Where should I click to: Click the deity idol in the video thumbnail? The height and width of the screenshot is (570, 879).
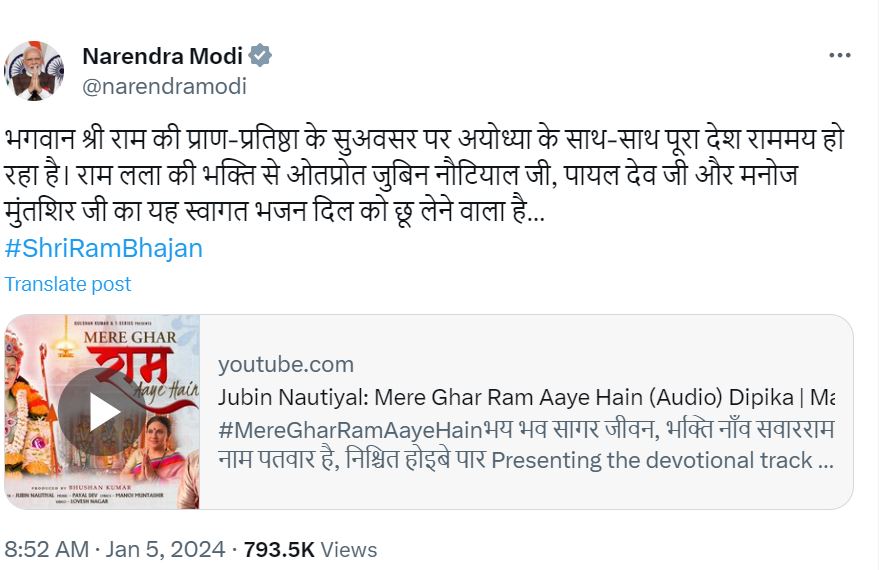point(28,415)
